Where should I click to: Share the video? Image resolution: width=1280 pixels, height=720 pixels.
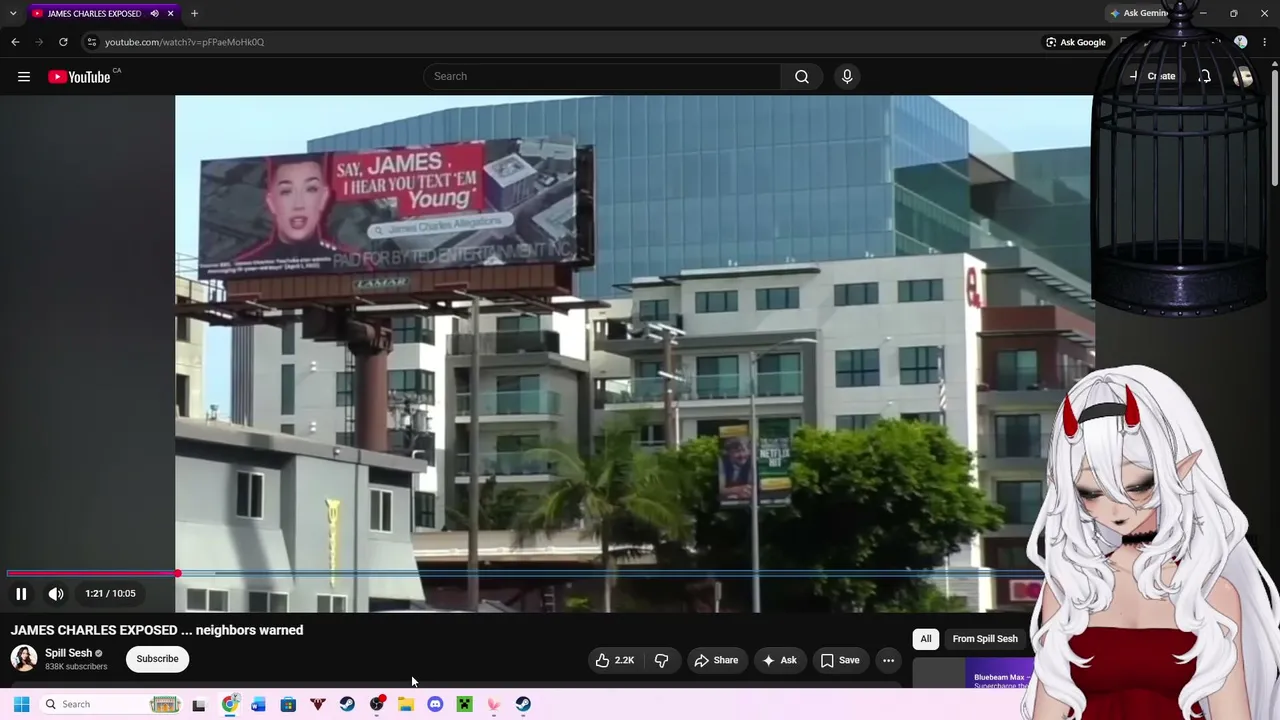tap(716, 660)
